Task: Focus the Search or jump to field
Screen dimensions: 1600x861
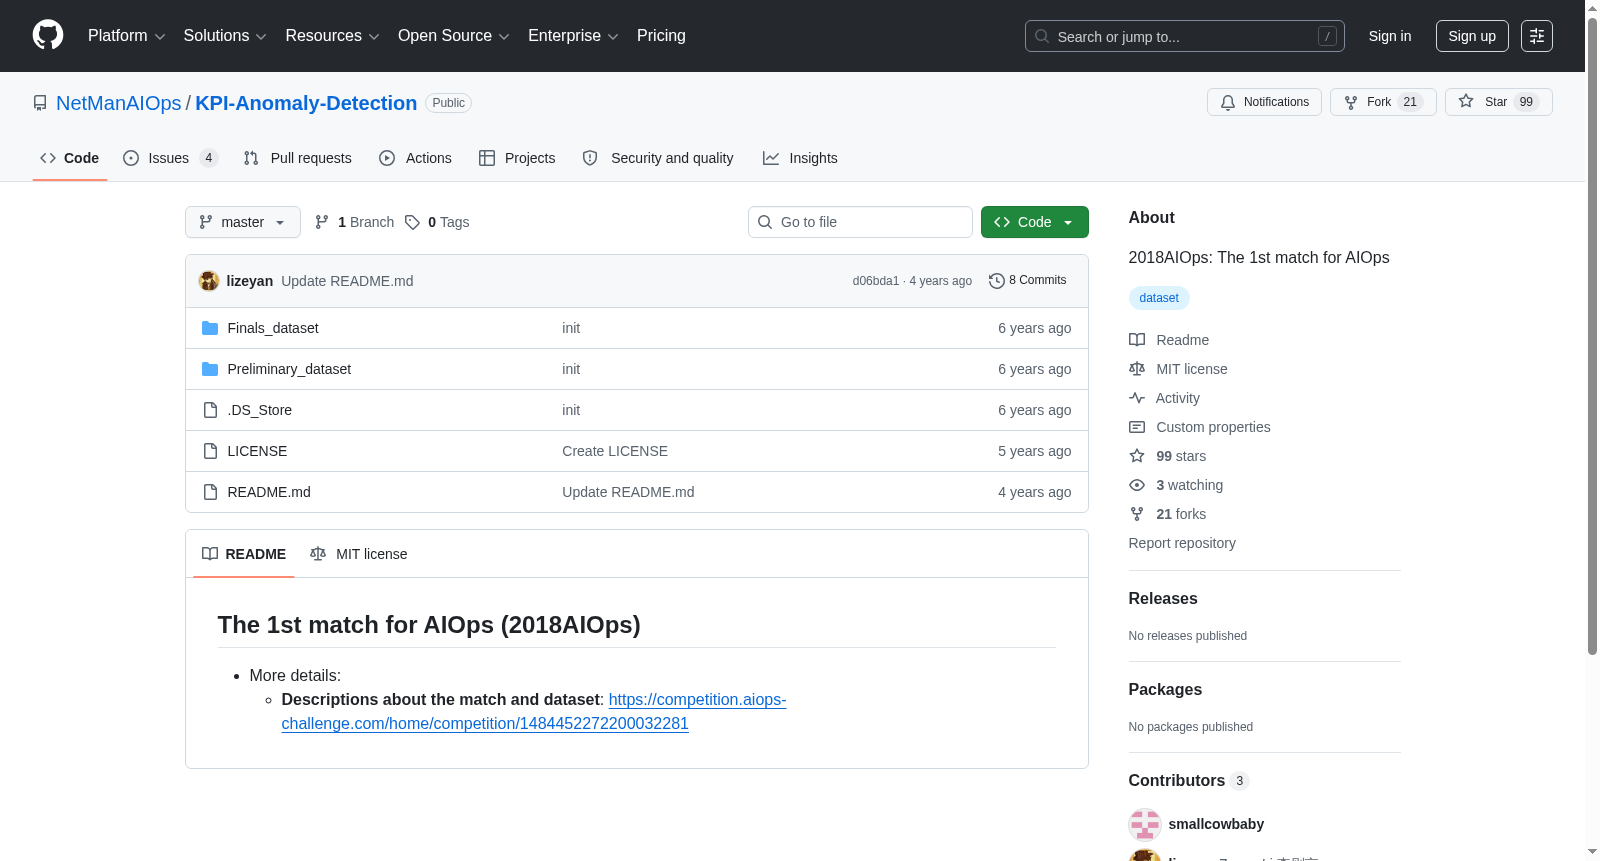Action: tap(1184, 36)
